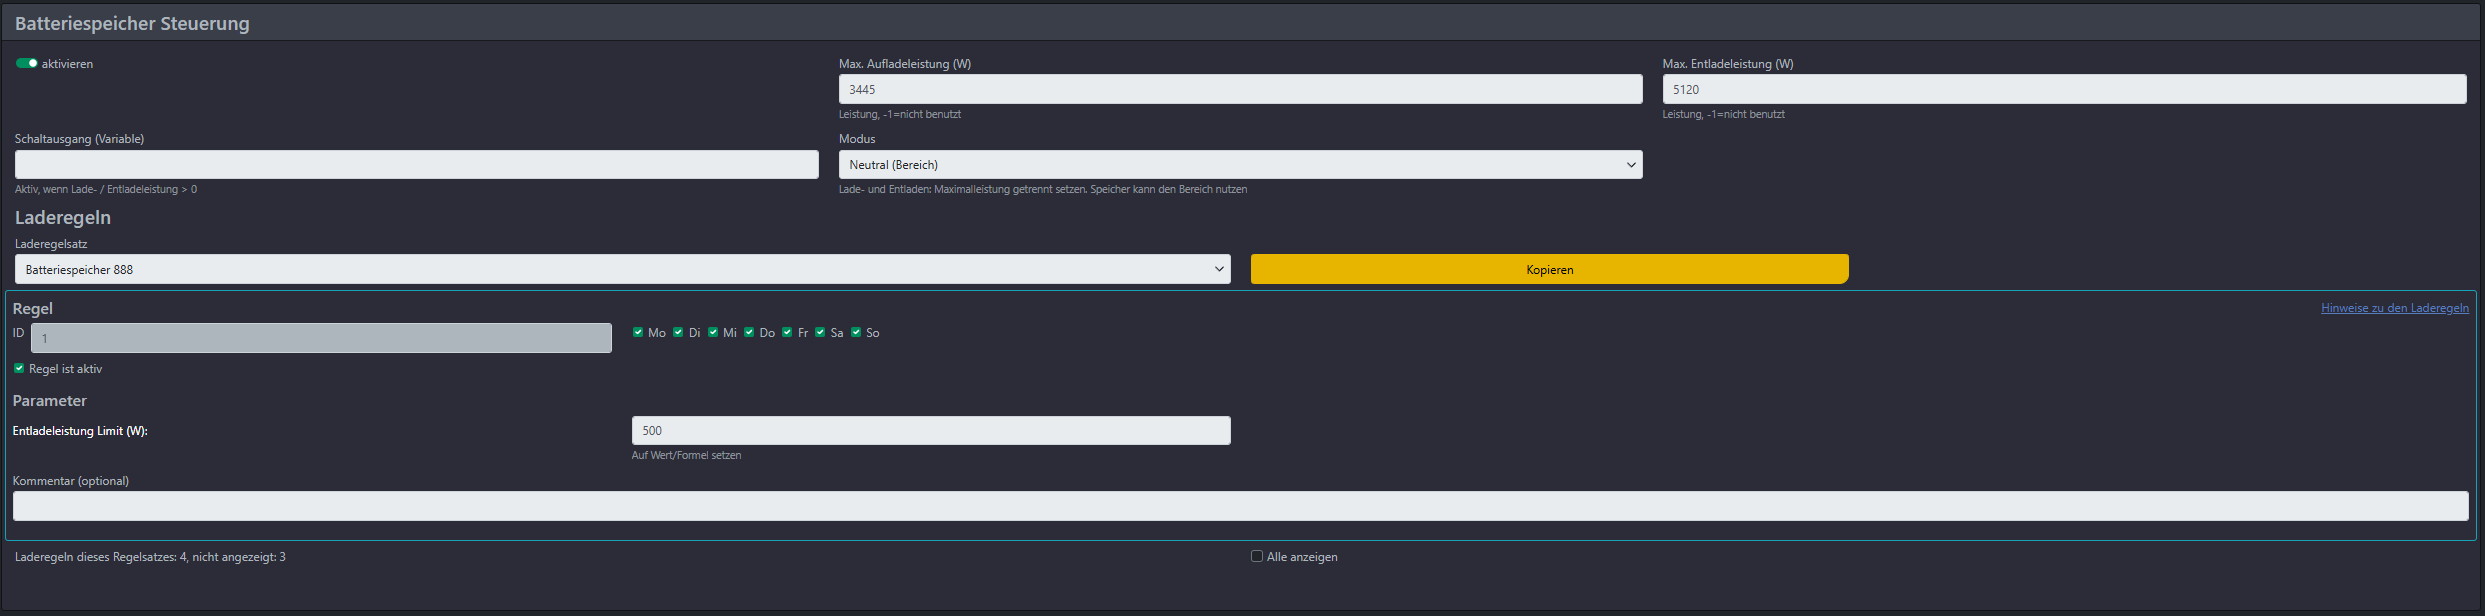
Task: Expand the Laderegelsatz dropdown
Action: coord(622,269)
